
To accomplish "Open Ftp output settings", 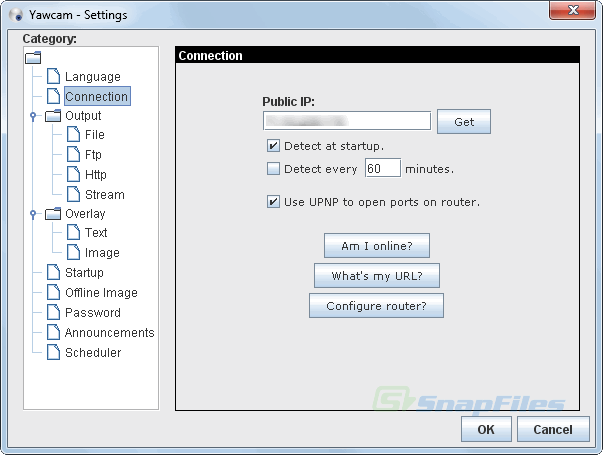I will 93,155.
